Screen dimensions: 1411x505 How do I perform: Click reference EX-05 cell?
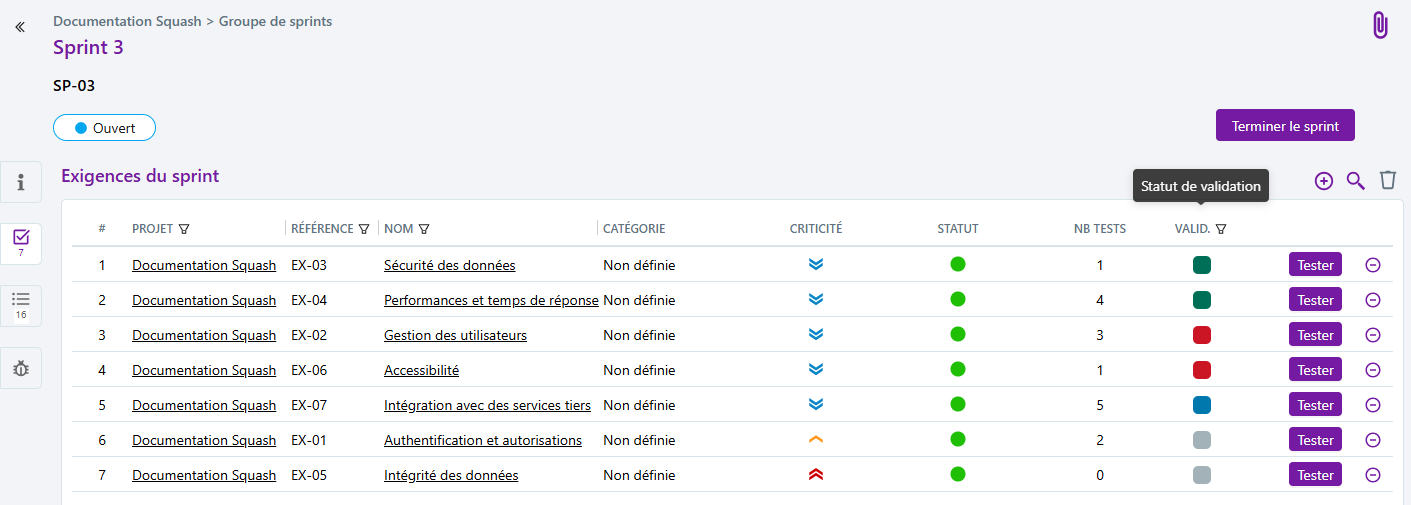pyautogui.click(x=309, y=475)
